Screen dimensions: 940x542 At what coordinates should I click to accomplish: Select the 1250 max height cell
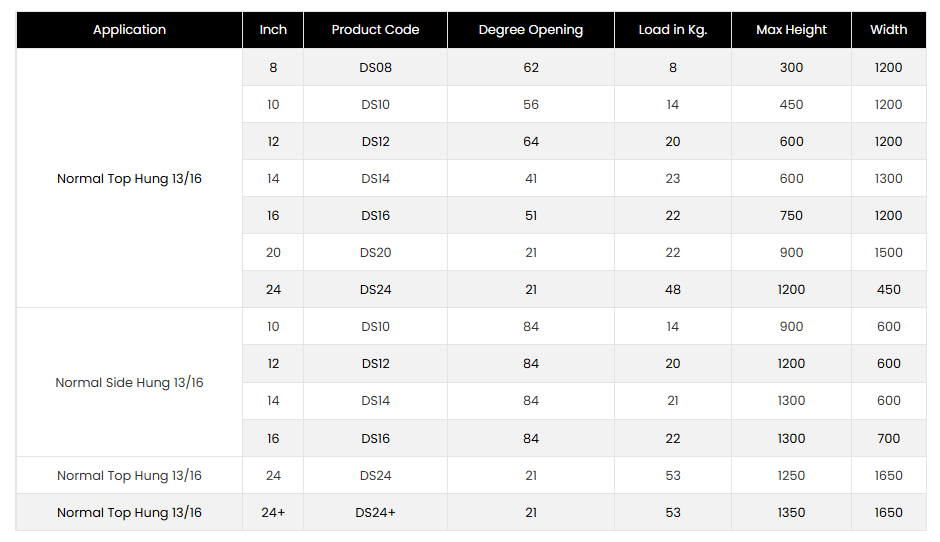pos(791,476)
